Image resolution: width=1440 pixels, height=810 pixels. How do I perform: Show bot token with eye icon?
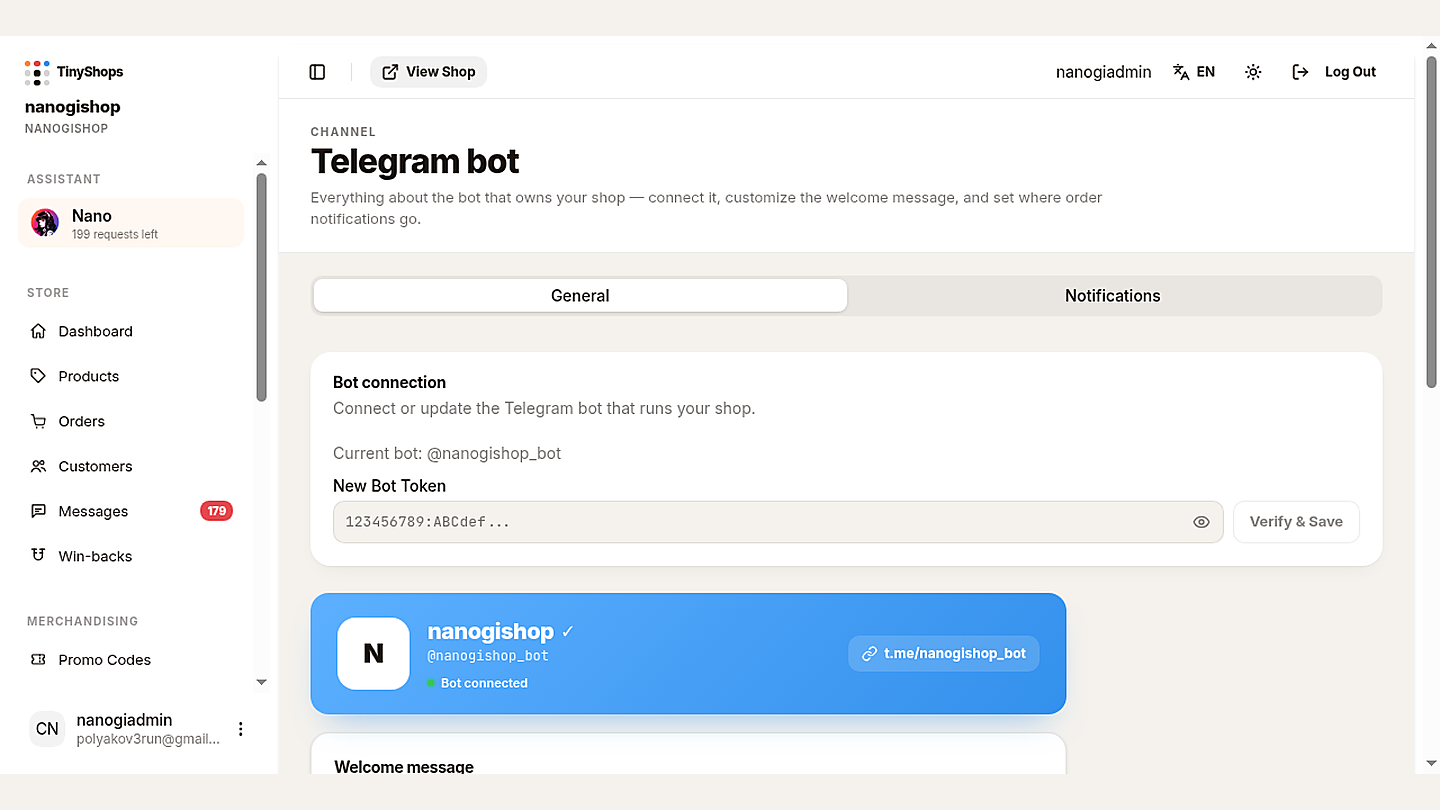pos(1202,522)
